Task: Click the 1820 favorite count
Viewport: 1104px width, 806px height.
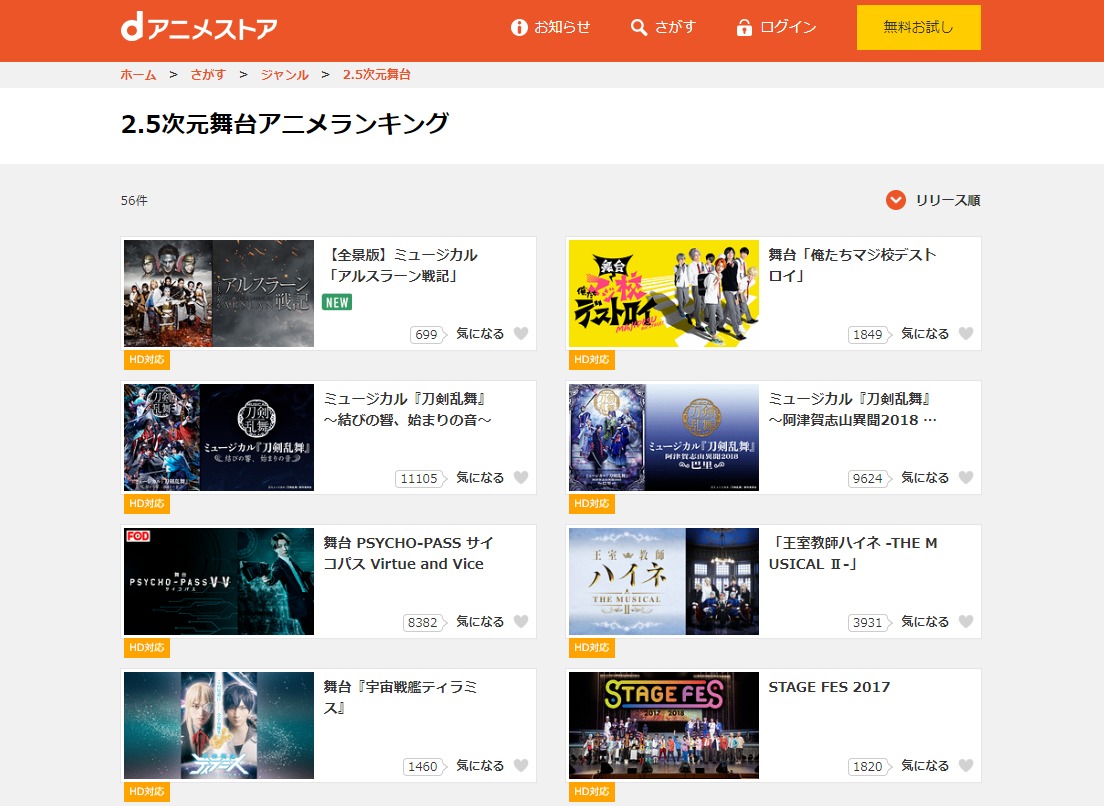Action: tap(869, 767)
